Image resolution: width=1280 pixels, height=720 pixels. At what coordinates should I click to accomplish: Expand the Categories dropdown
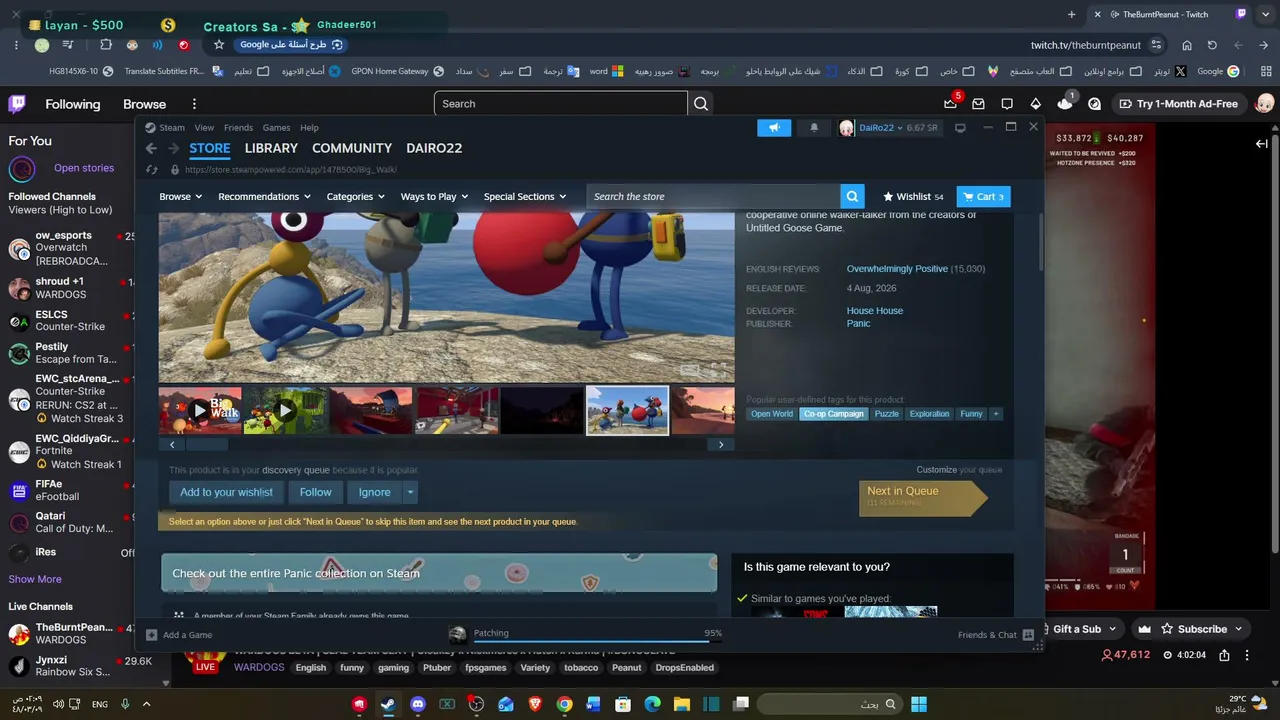356,197
